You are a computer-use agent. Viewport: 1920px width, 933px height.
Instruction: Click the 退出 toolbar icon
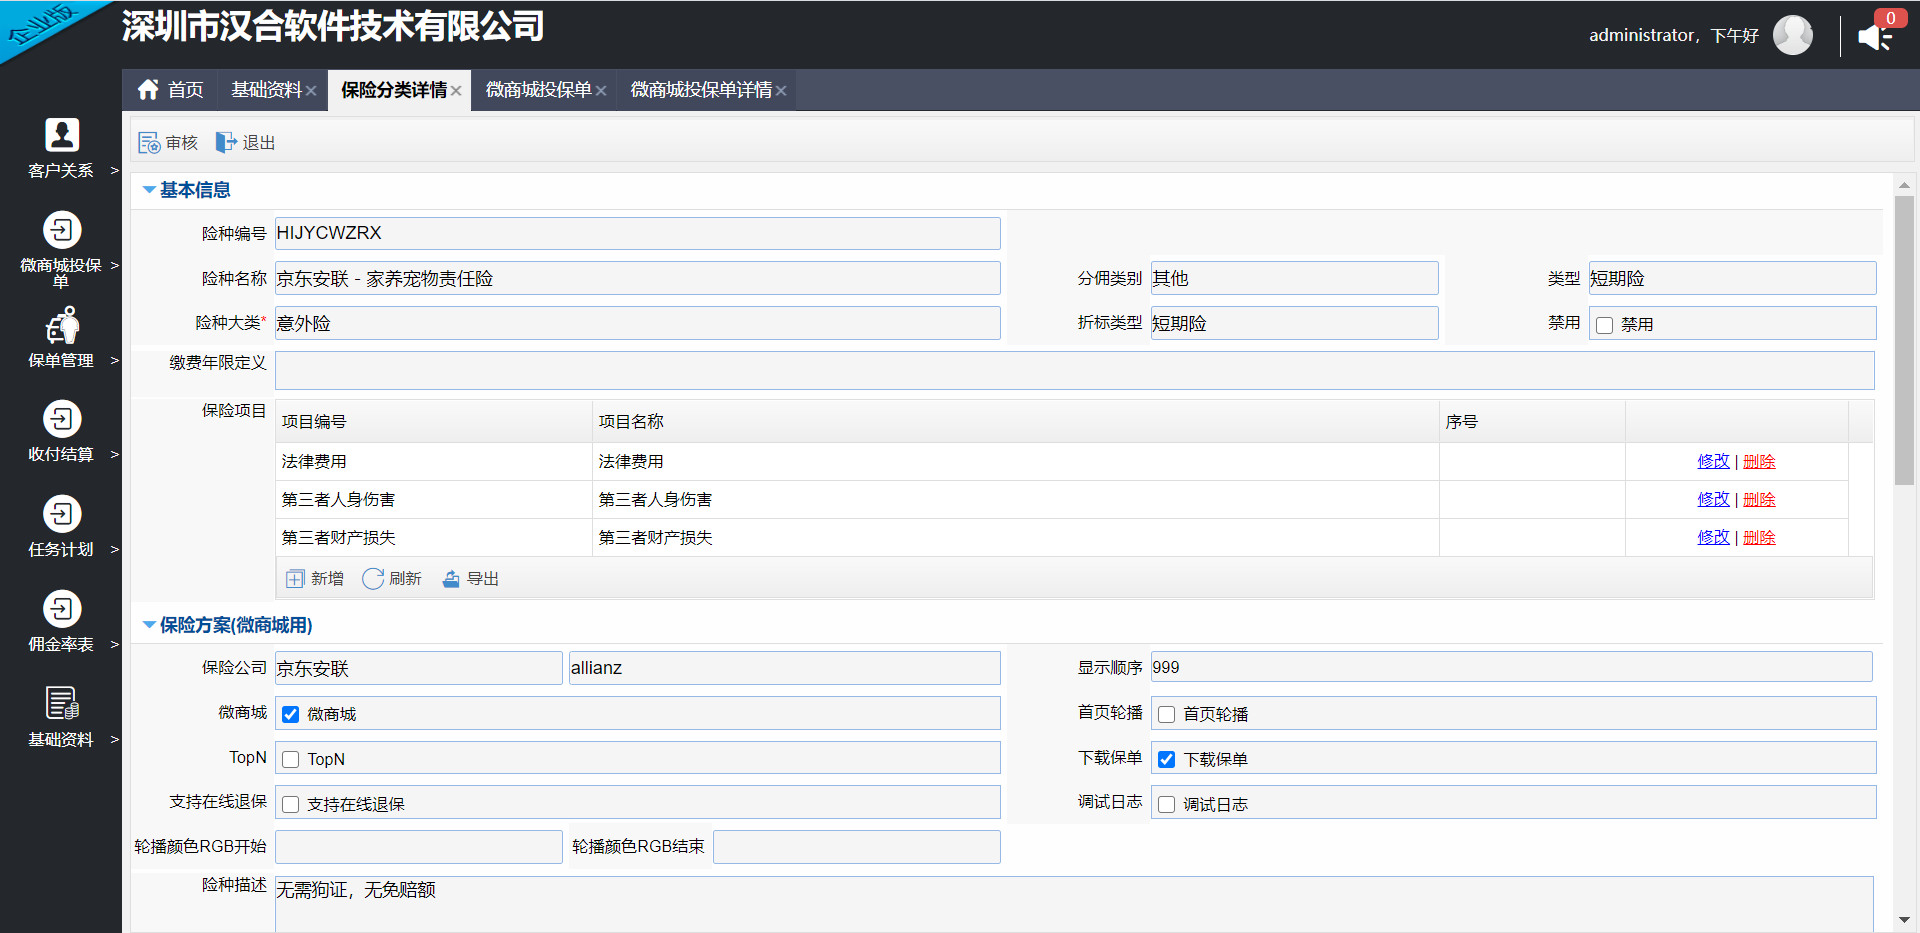click(x=226, y=143)
